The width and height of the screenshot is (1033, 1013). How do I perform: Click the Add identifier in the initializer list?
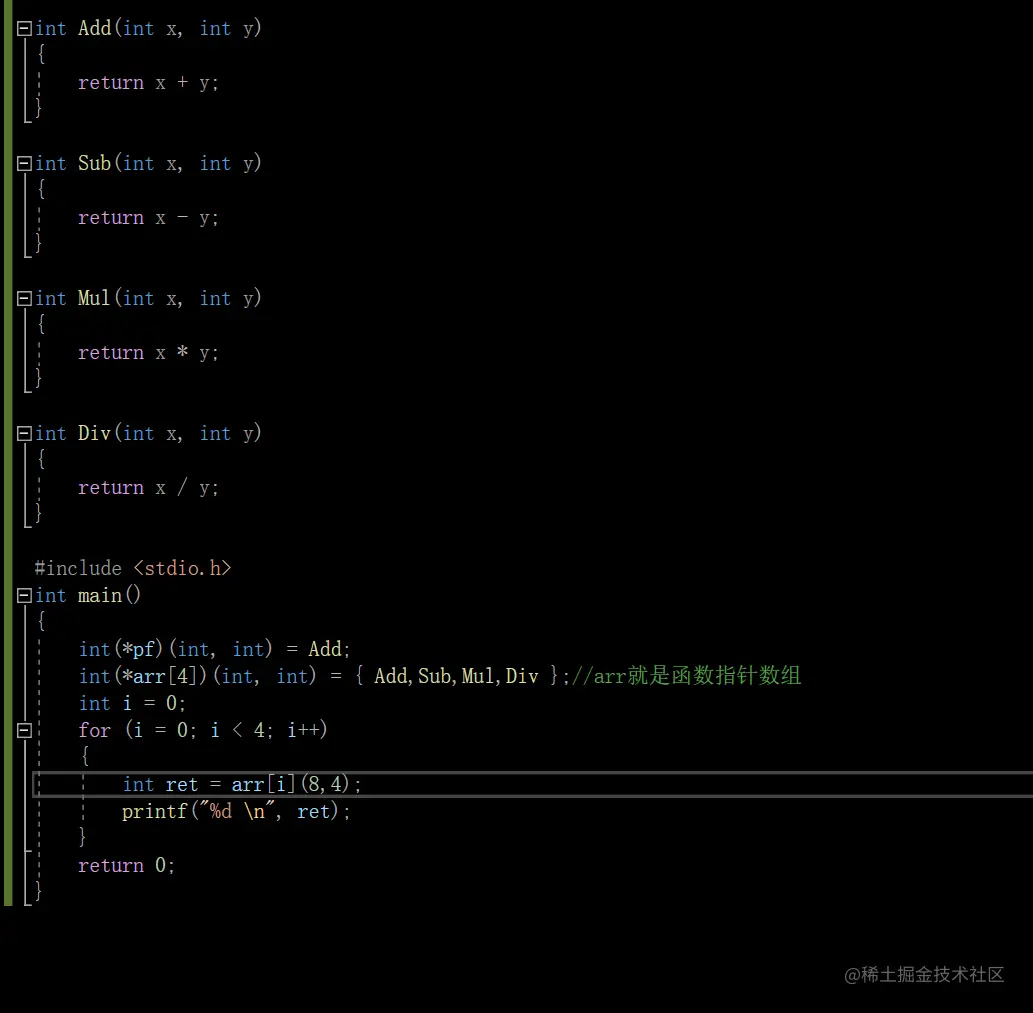[390, 676]
